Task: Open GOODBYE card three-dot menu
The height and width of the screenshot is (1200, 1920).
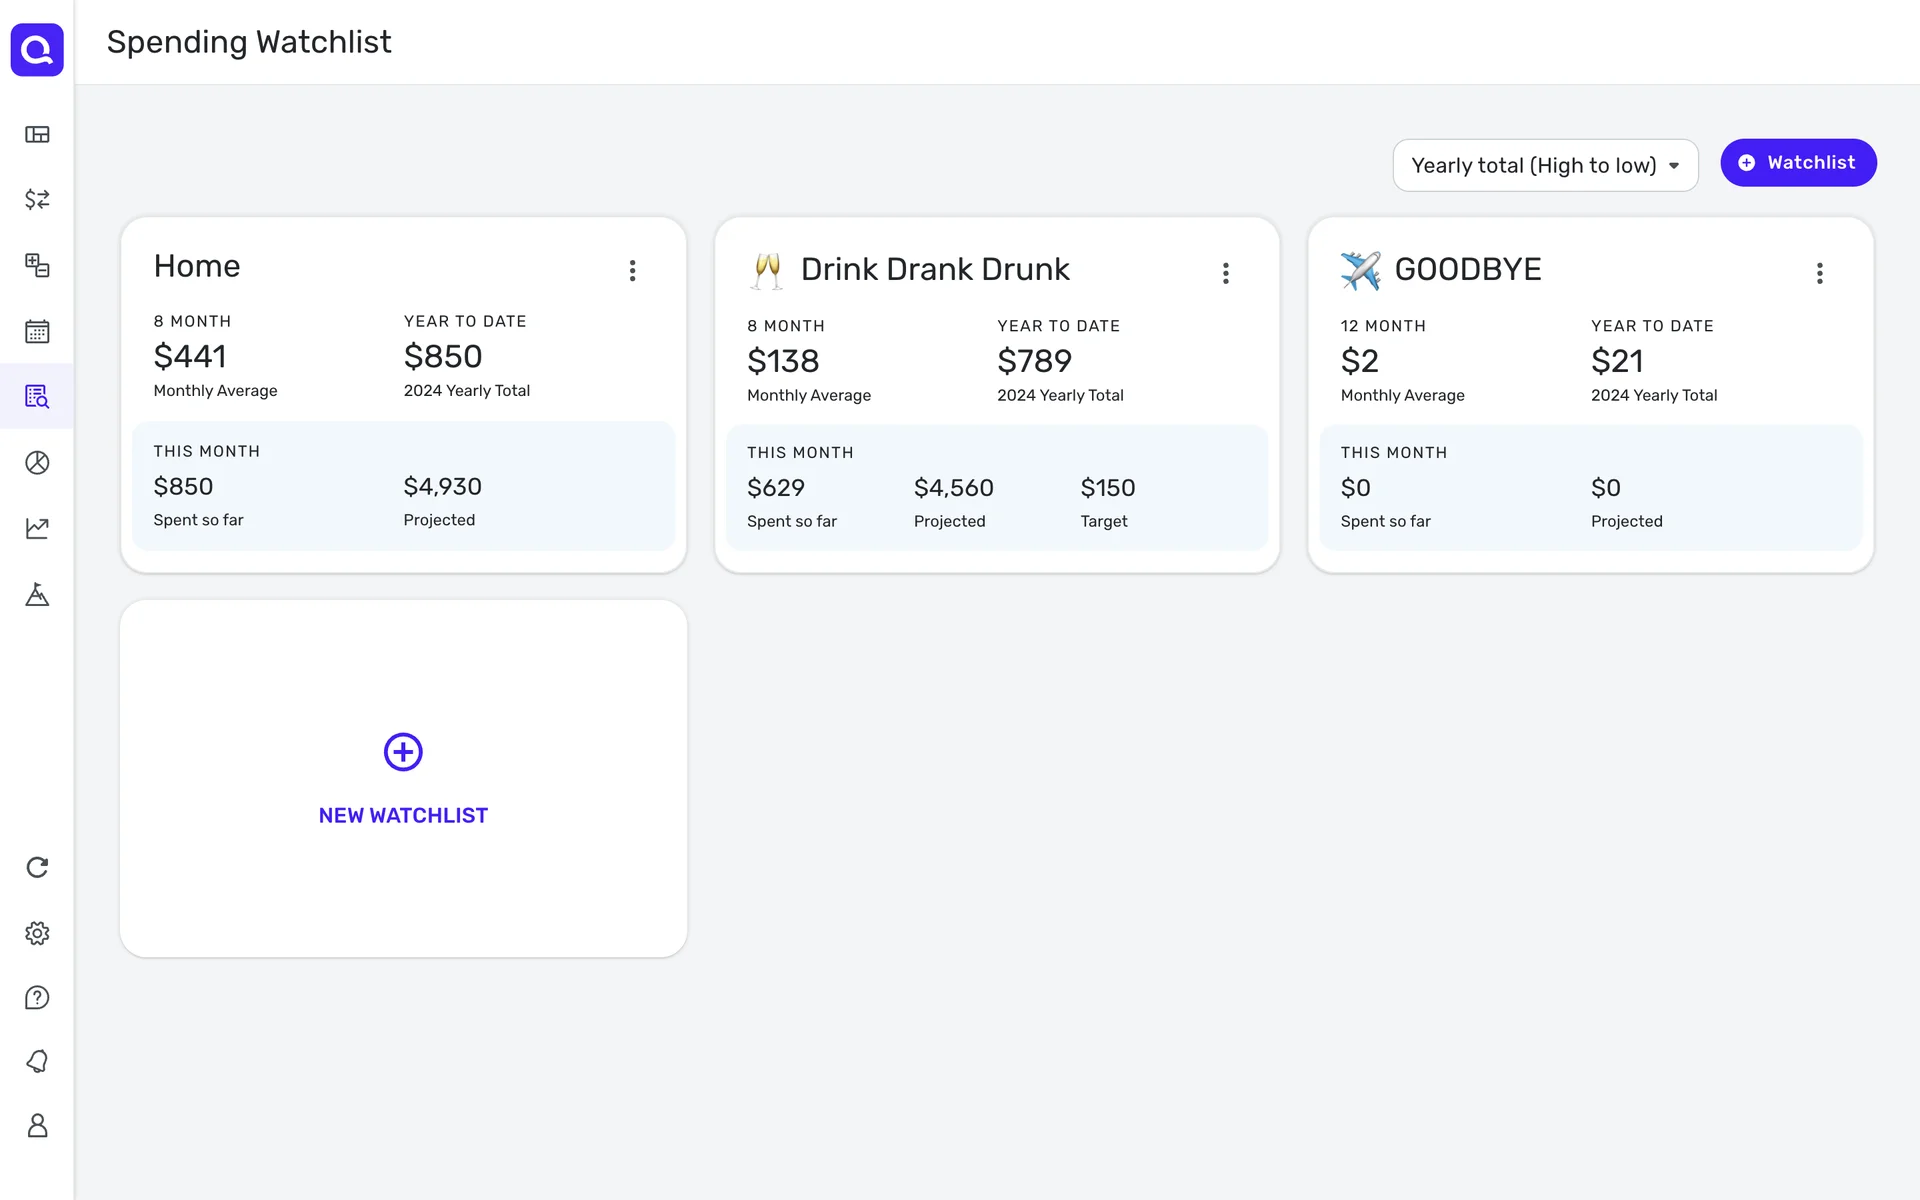Action: 1819,274
